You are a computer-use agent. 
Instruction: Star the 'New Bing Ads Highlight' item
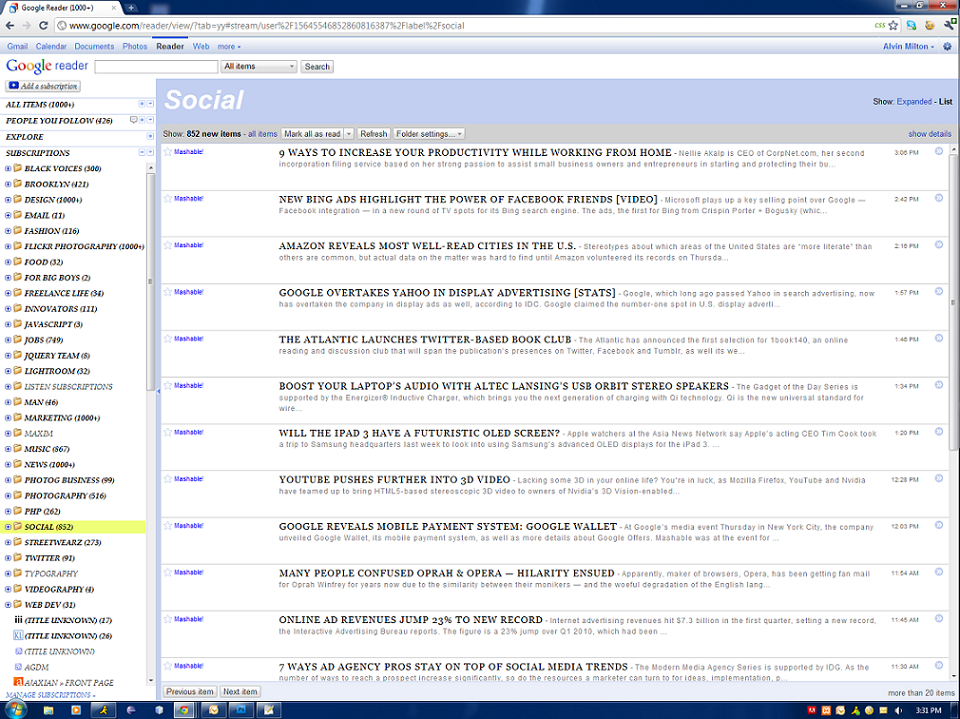168,198
